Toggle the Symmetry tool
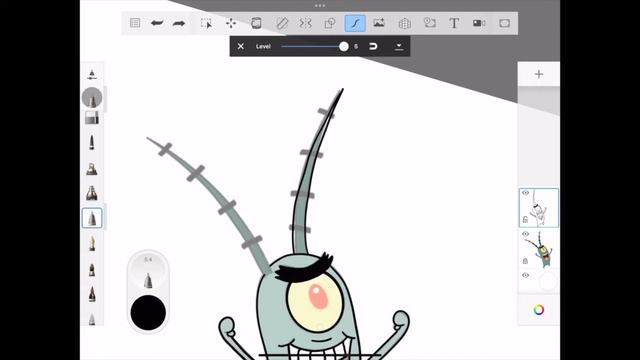Image resolution: width=640 pixels, height=360 pixels. point(305,23)
